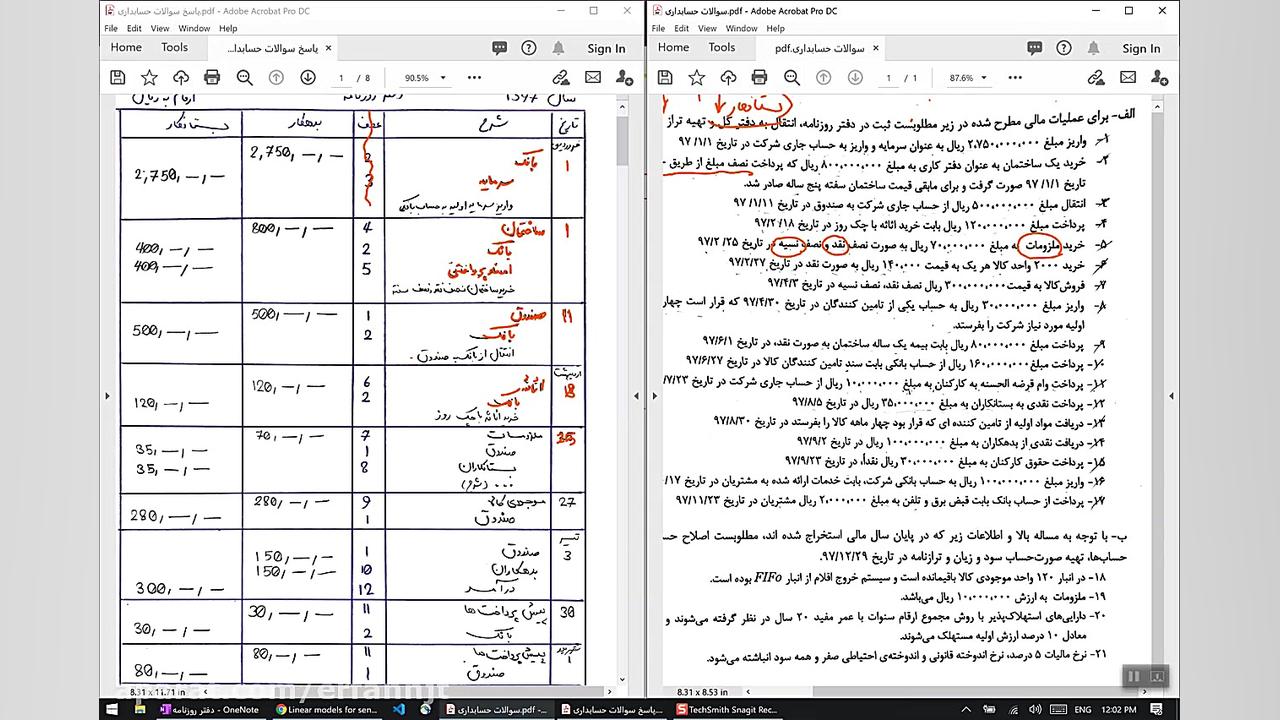Save the left answer-sheet PDF
Viewport: 1280px width, 720px height.
117,78
